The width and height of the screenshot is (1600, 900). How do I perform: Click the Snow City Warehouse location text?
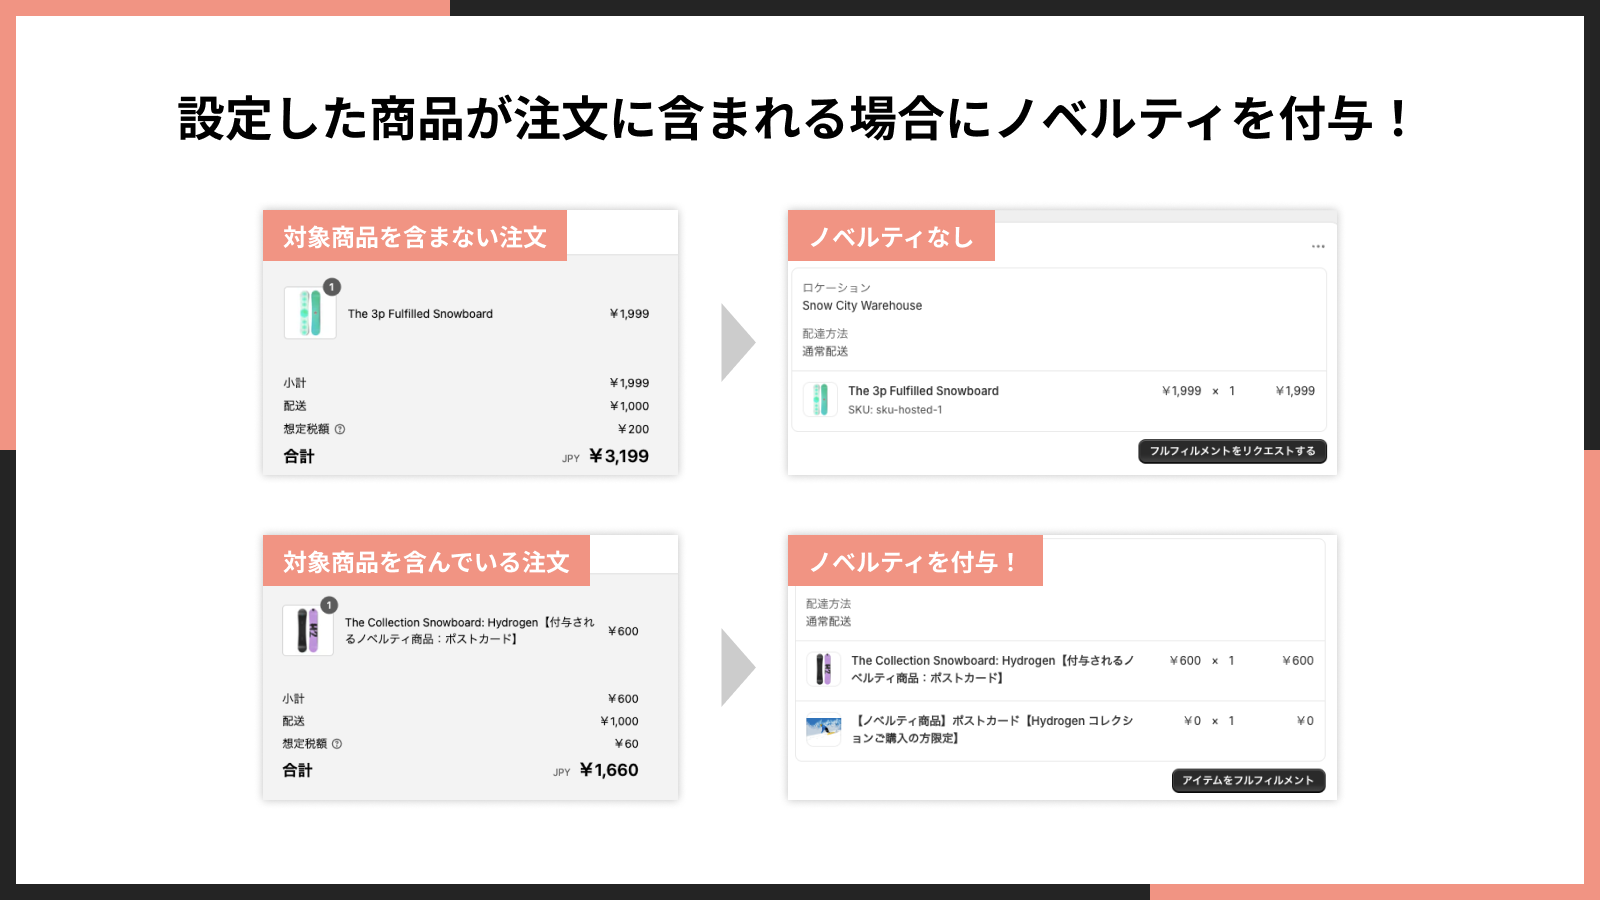862,305
